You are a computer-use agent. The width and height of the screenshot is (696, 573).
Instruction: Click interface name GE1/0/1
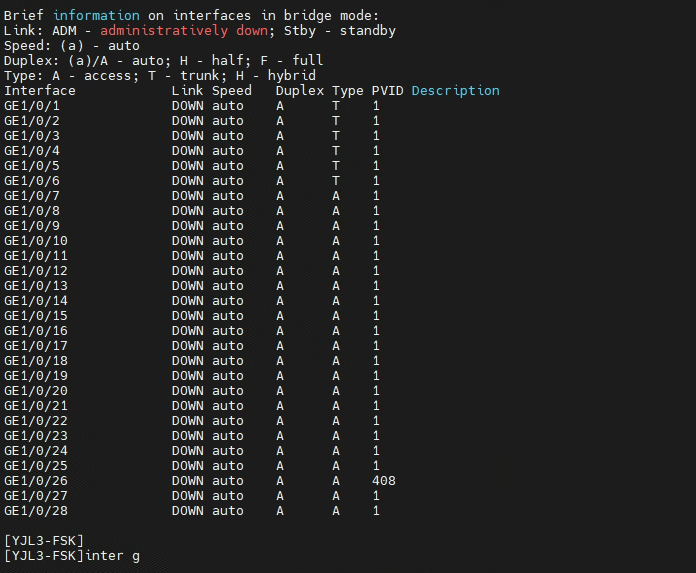click(32, 105)
